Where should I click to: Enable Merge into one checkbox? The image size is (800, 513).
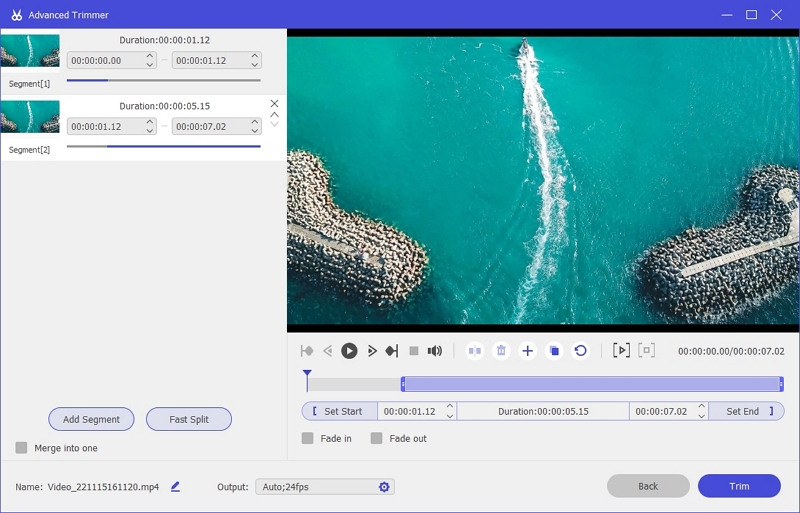(21, 448)
